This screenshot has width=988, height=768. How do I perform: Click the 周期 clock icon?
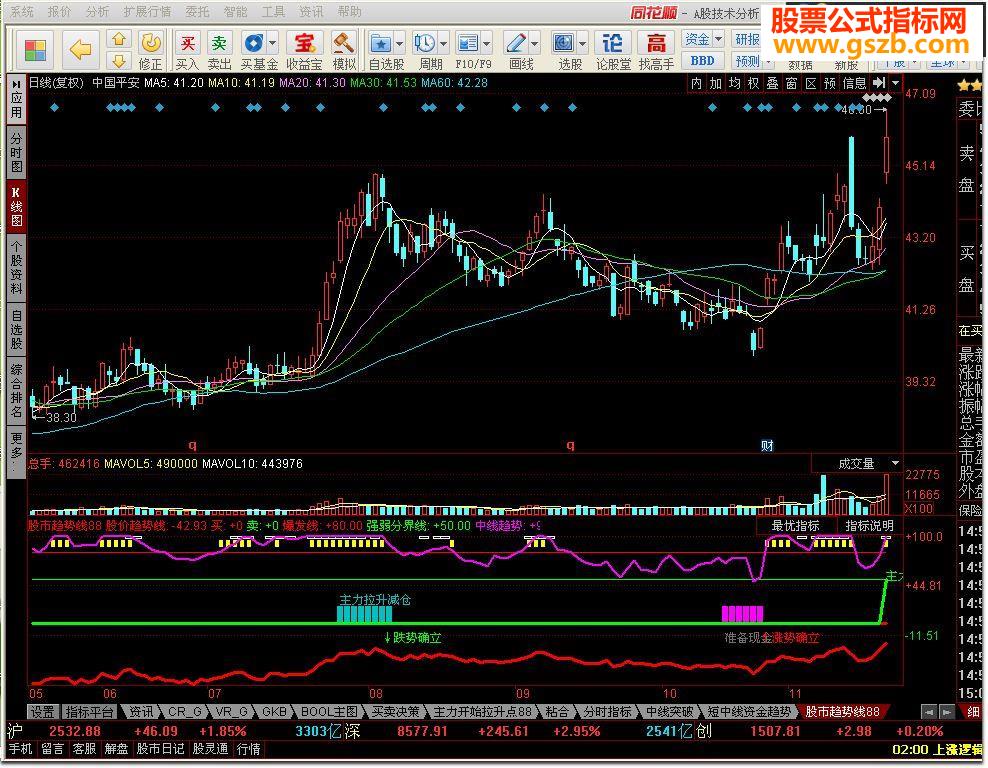click(425, 43)
